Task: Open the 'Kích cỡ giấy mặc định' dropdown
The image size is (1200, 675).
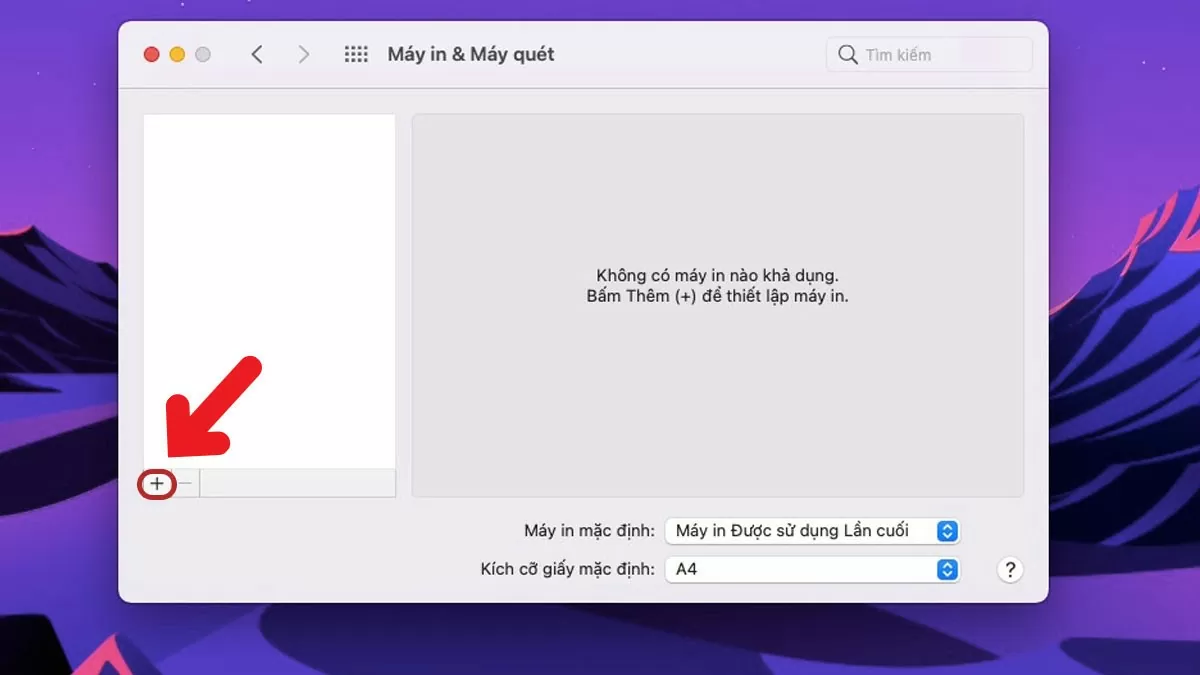Action: [812, 569]
